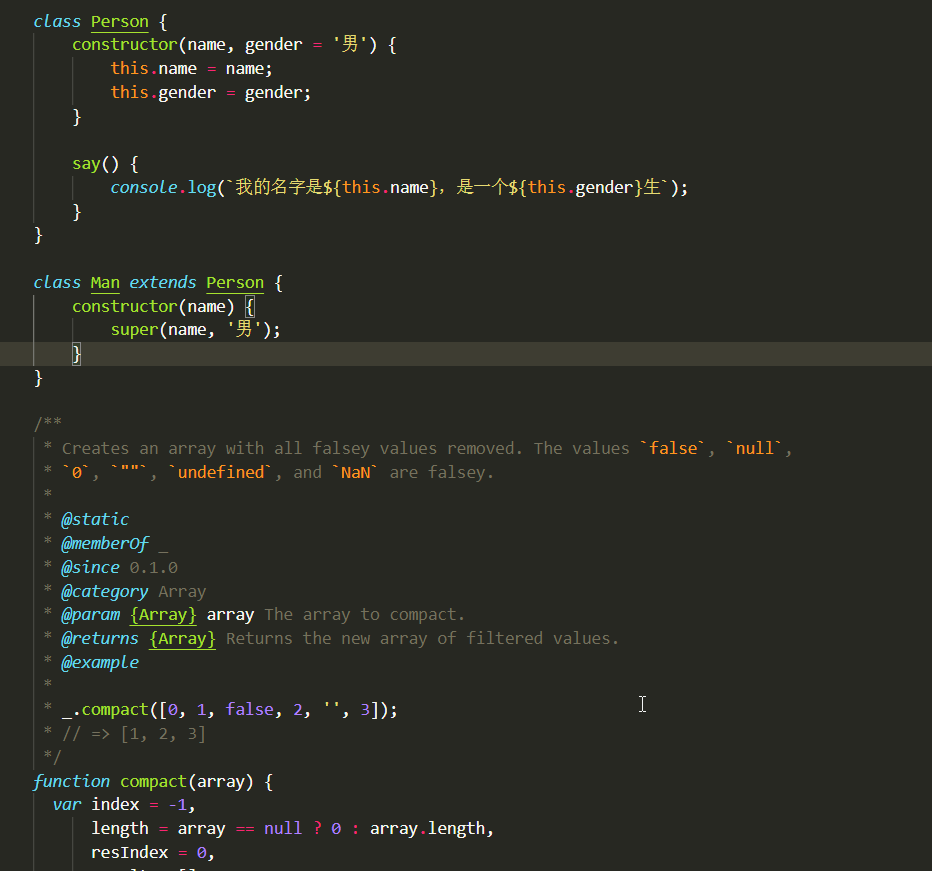The height and width of the screenshot is (871, 932).
Task: Click the 'function compact(array)' declaration
Action: 143,781
